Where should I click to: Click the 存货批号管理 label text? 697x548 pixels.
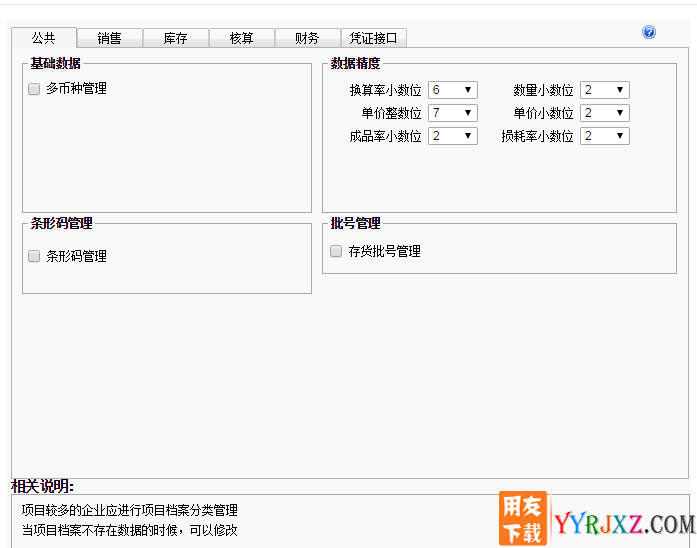click(x=385, y=251)
